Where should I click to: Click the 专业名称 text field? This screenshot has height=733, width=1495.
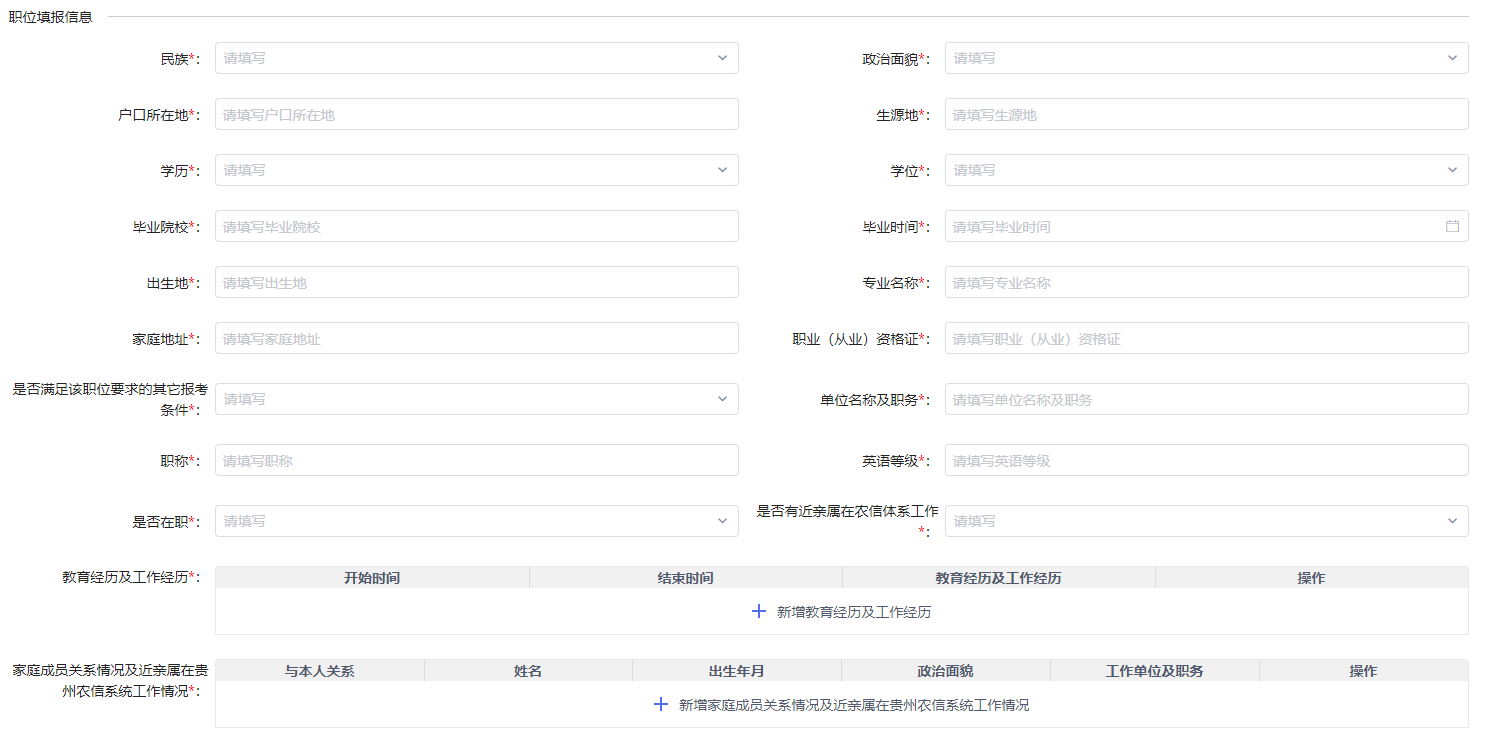1206,282
